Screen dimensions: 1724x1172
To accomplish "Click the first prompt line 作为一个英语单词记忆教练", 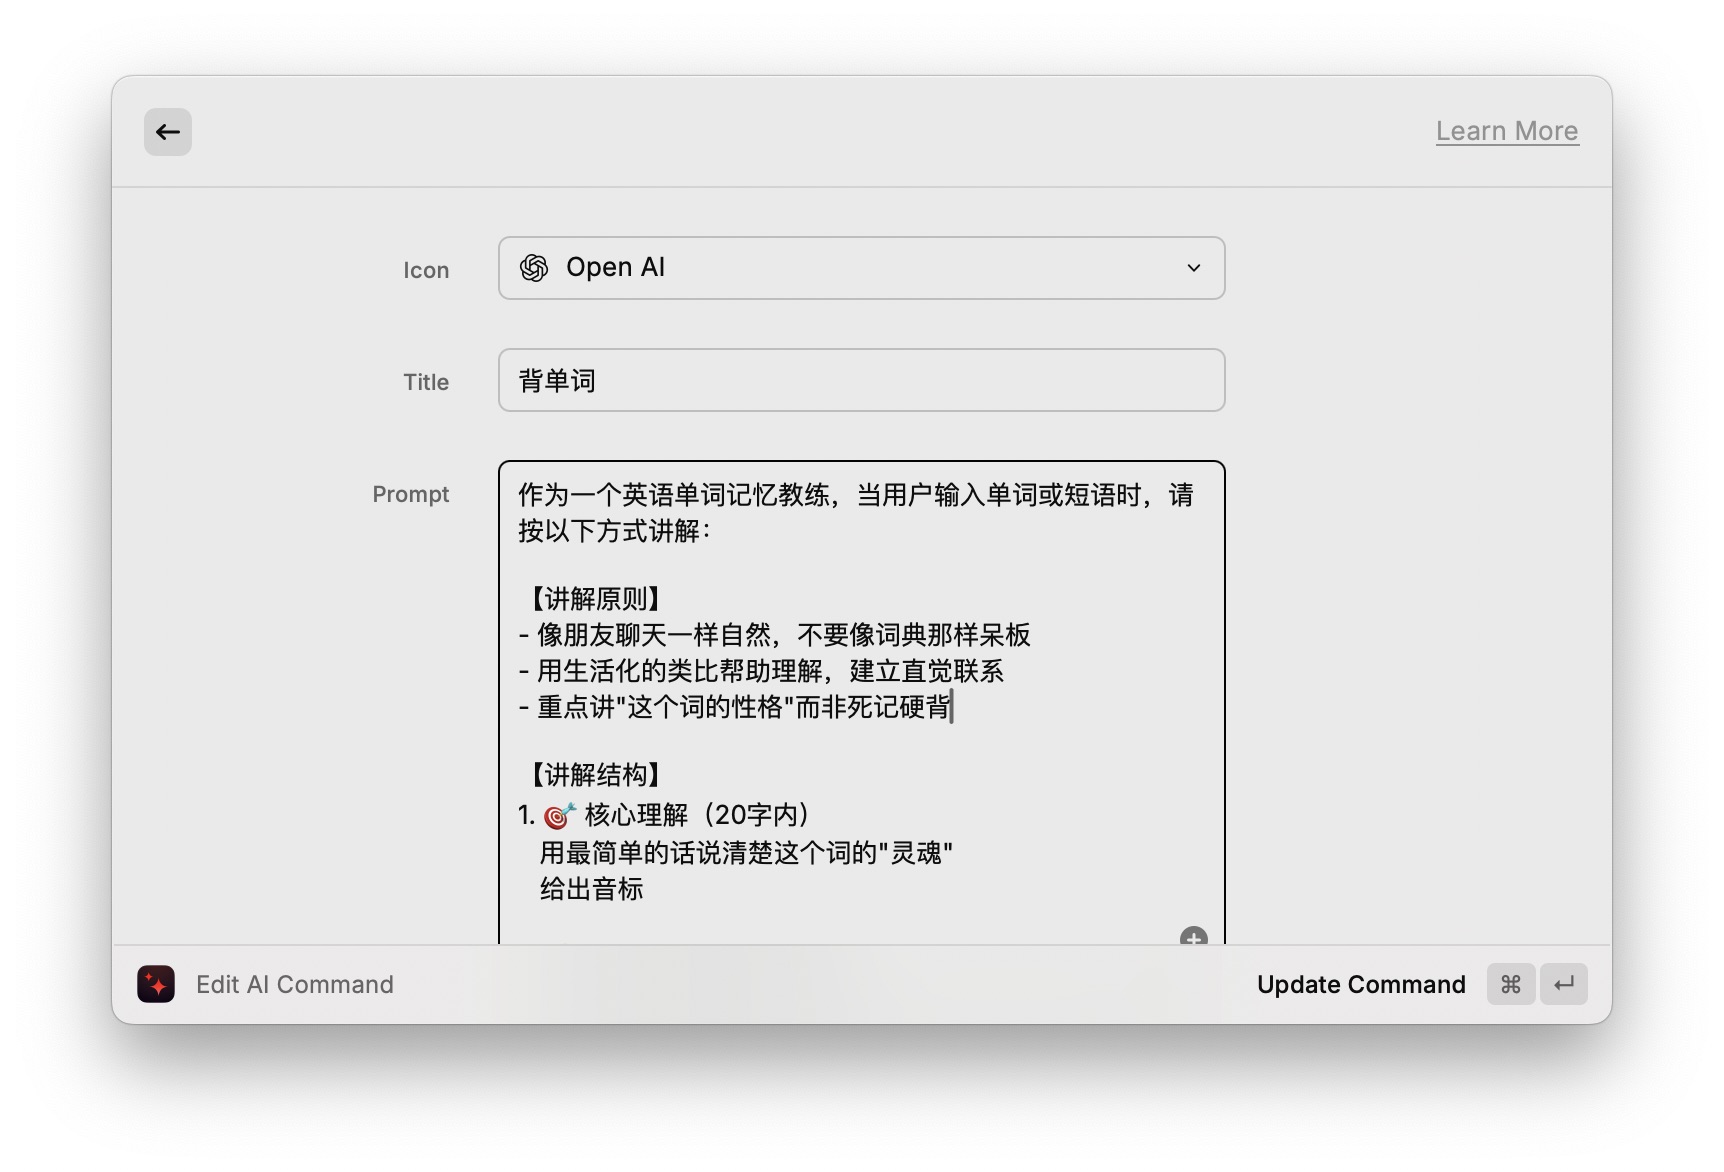I will tap(856, 495).
